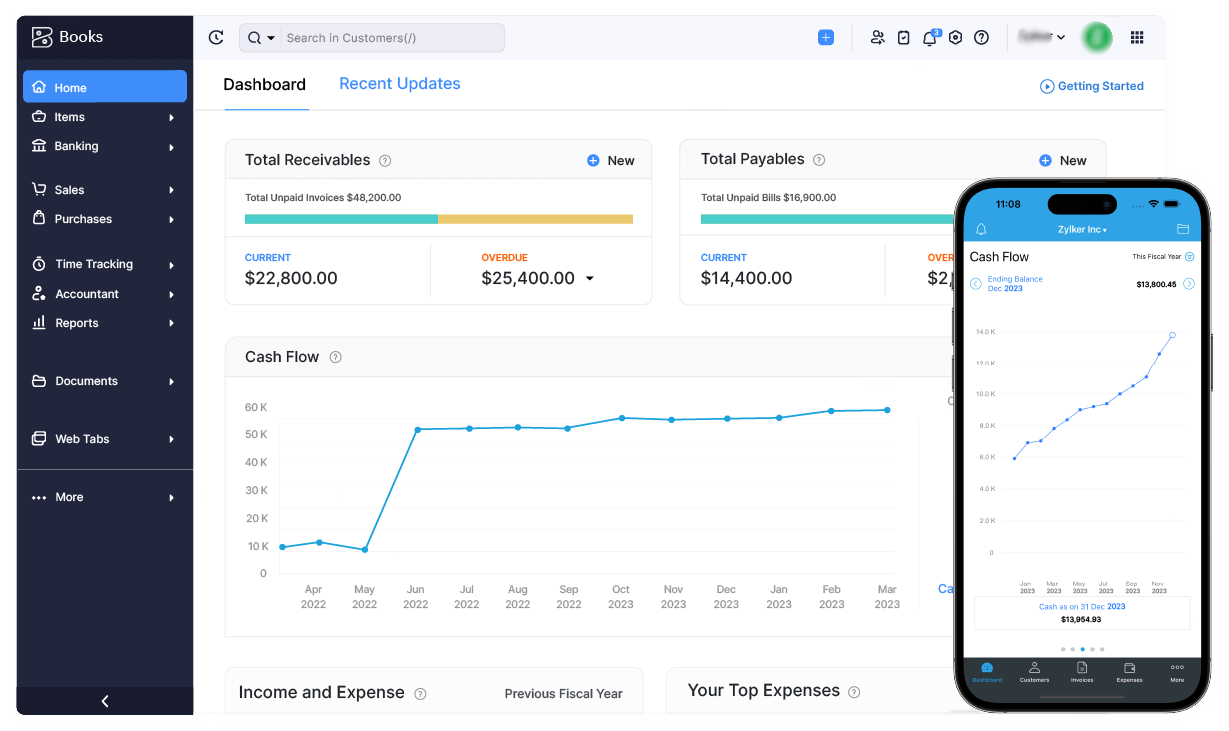Click the help question mark icon

(981, 38)
